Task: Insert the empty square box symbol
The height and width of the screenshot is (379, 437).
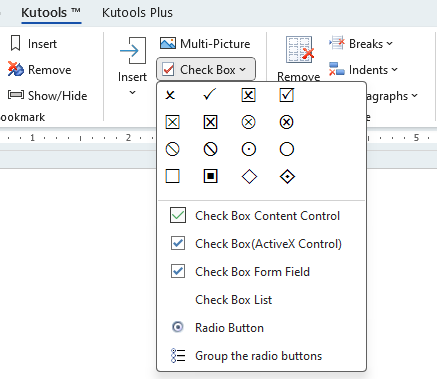Action: (x=172, y=176)
